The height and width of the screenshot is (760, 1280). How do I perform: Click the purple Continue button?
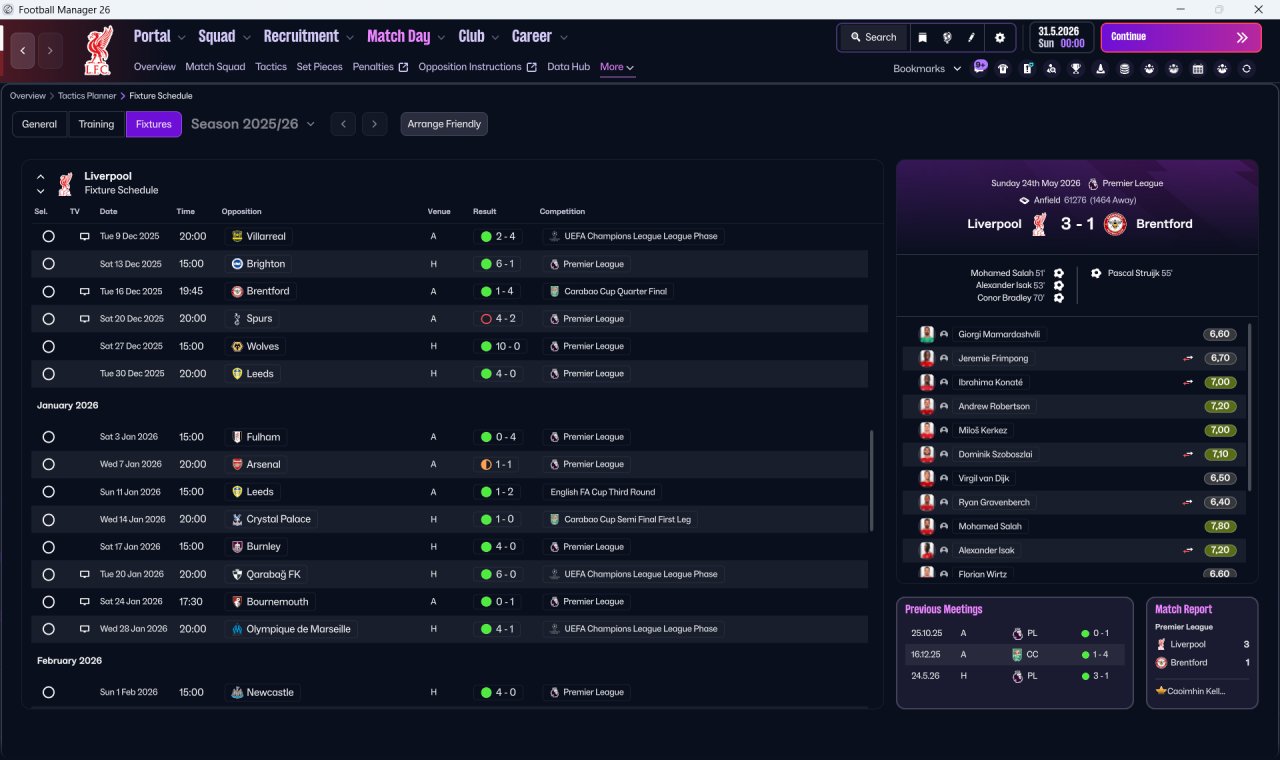tap(1181, 37)
